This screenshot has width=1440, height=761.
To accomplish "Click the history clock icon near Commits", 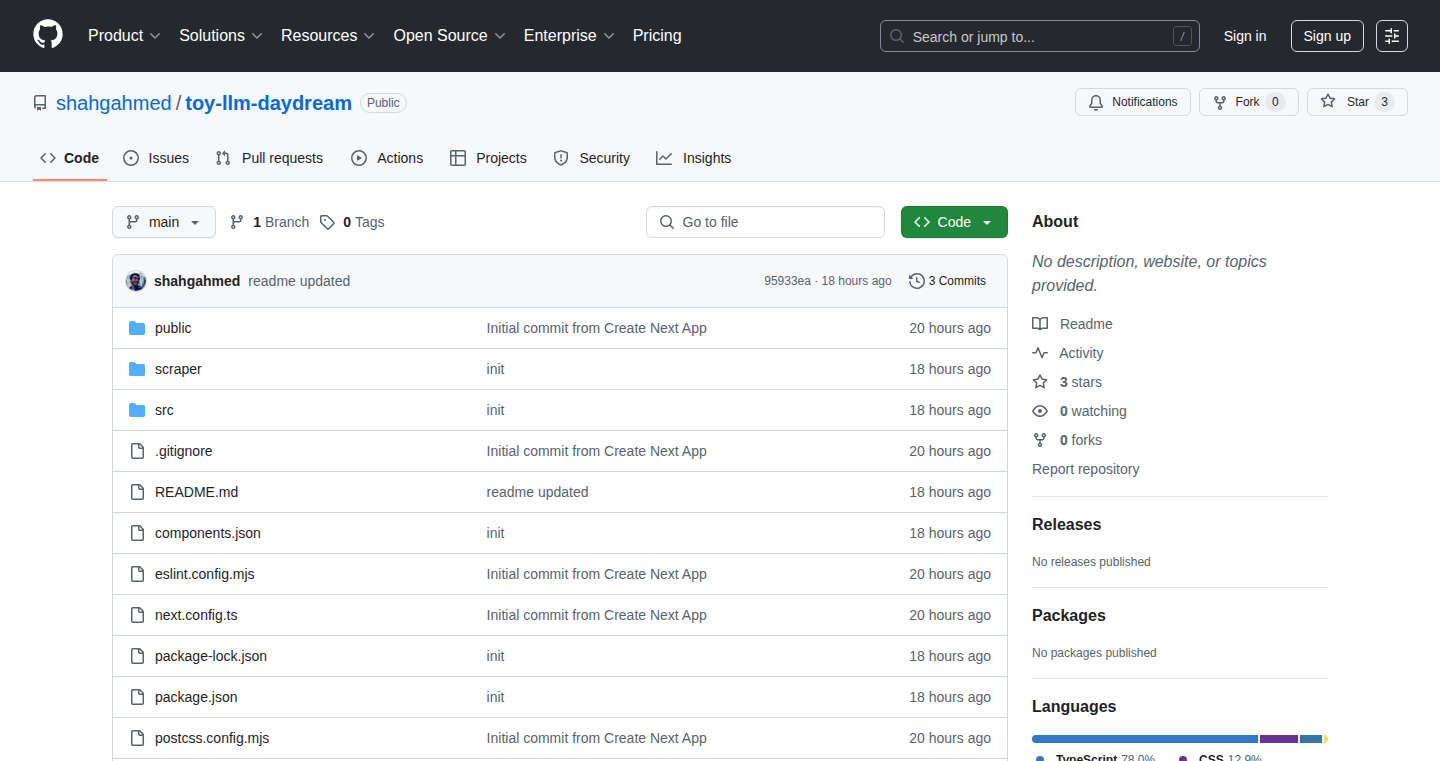I will point(916,281).
